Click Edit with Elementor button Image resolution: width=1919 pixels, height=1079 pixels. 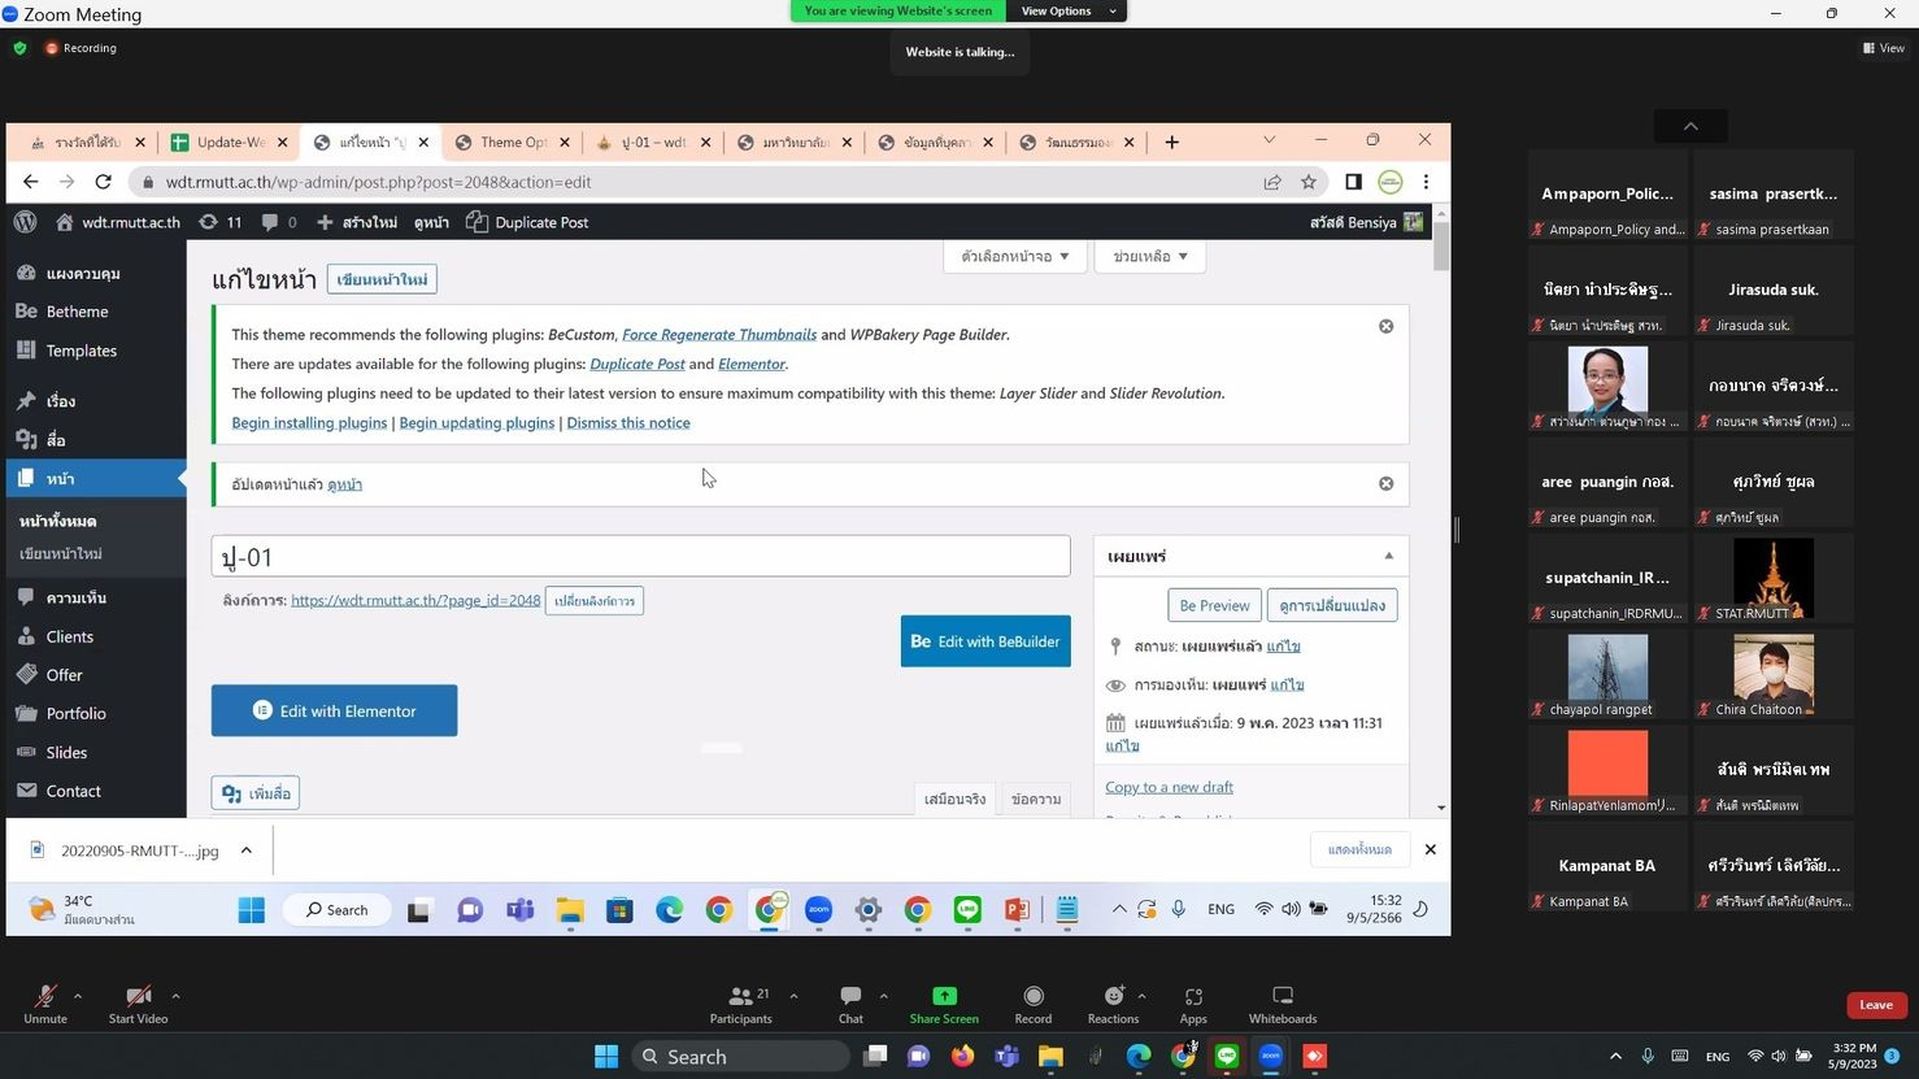pos(334,711)
